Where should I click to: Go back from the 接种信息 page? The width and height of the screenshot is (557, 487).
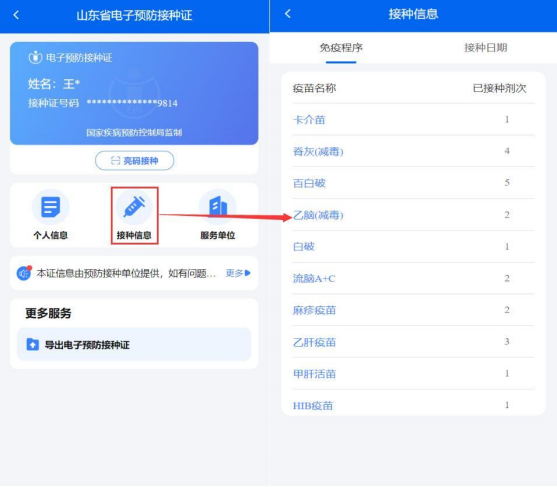pyautogui.click(x=288, y=13)
